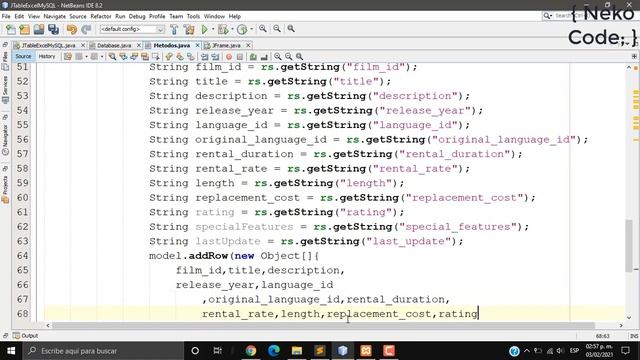
Task: Redo the last undone edit
Action: (x=86, y=29)
